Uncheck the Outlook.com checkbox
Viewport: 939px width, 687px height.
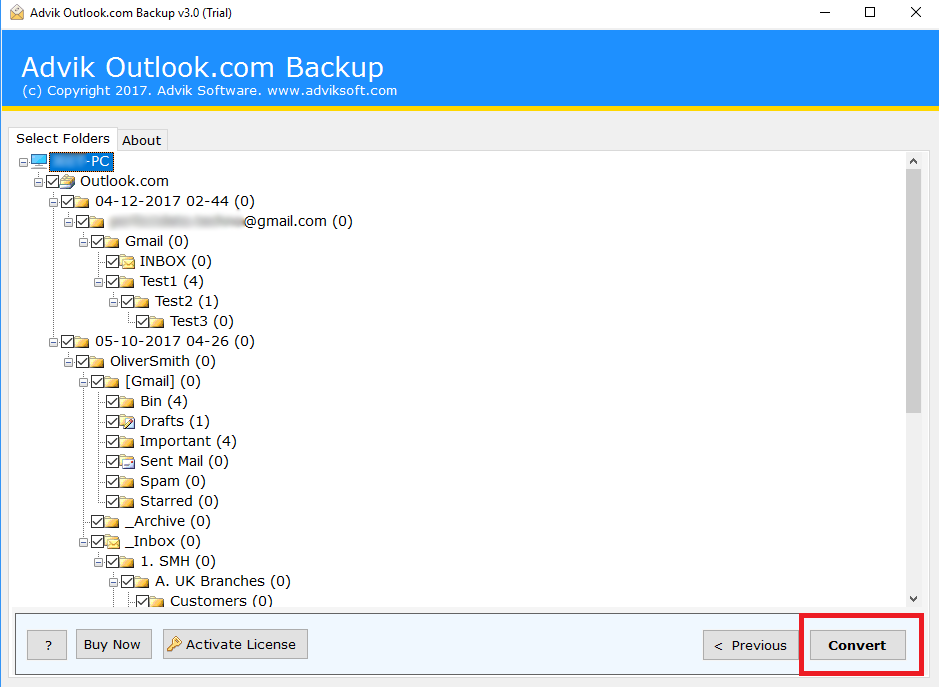[53, 181]
